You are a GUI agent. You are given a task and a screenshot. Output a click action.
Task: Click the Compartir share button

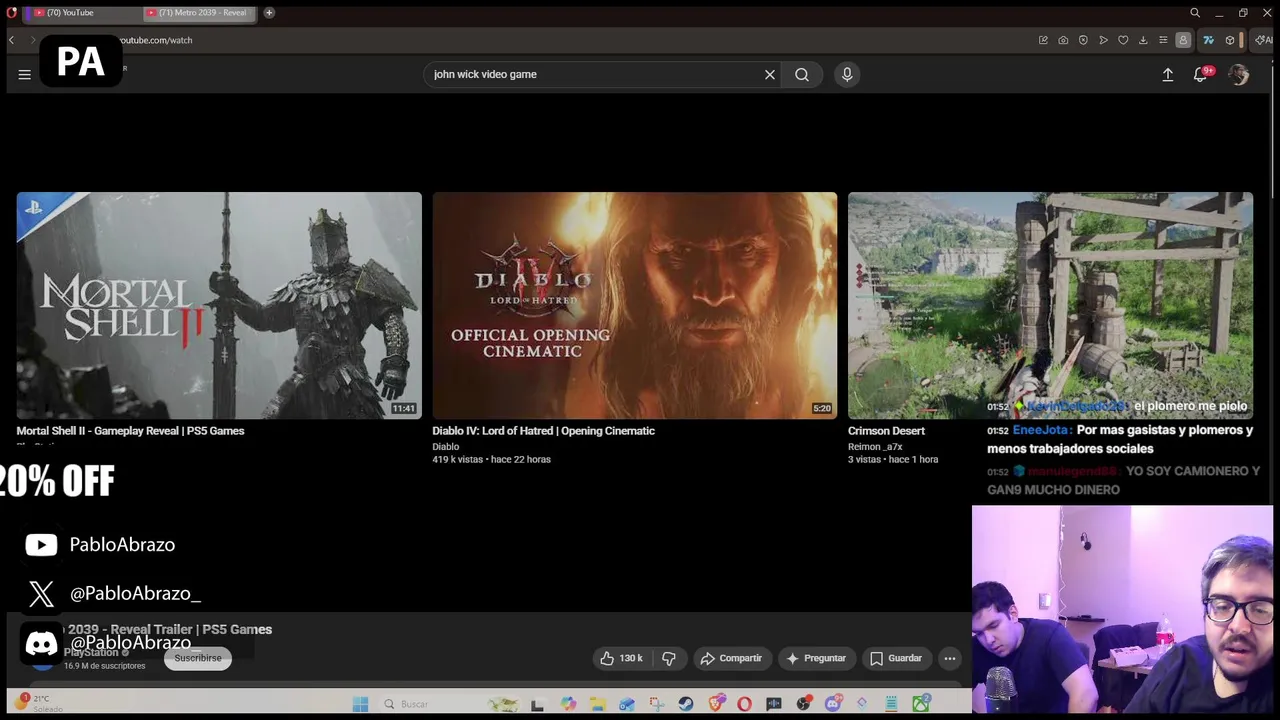pyautogui.click(x=731, y=658)
